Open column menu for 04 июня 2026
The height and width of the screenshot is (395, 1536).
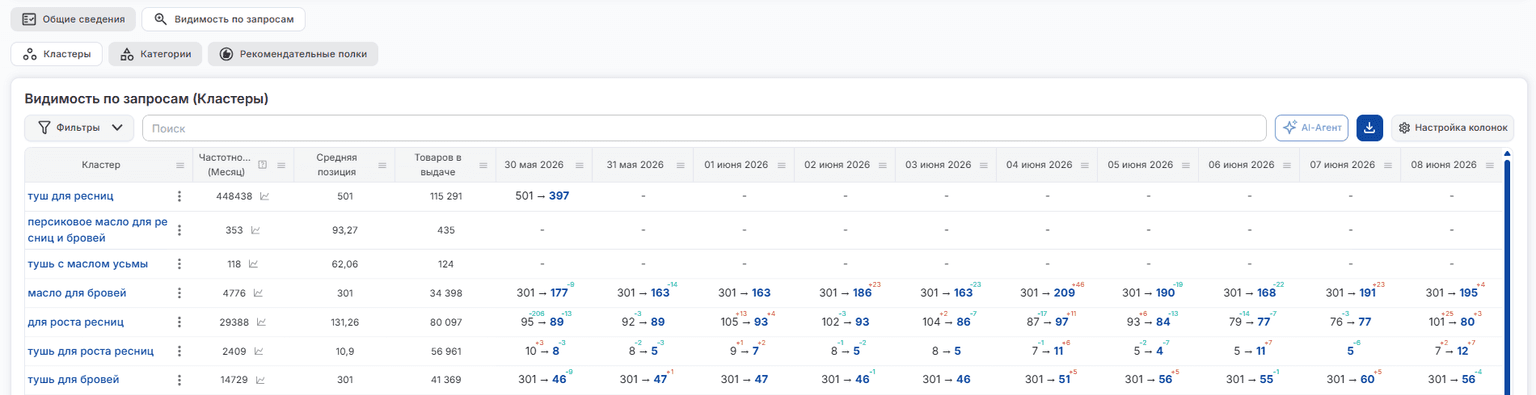1084,165
